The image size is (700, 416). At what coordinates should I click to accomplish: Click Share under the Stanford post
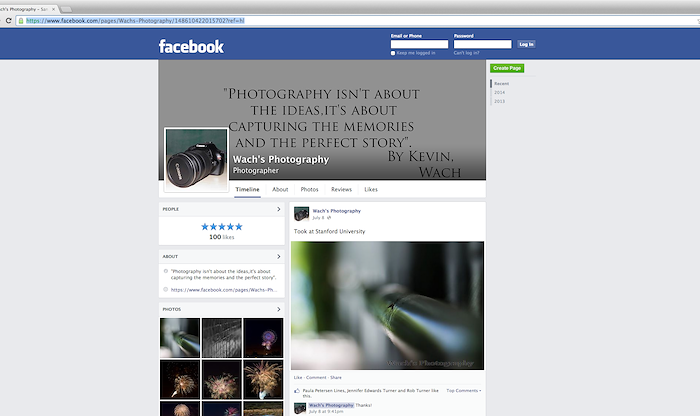point(336,378)
